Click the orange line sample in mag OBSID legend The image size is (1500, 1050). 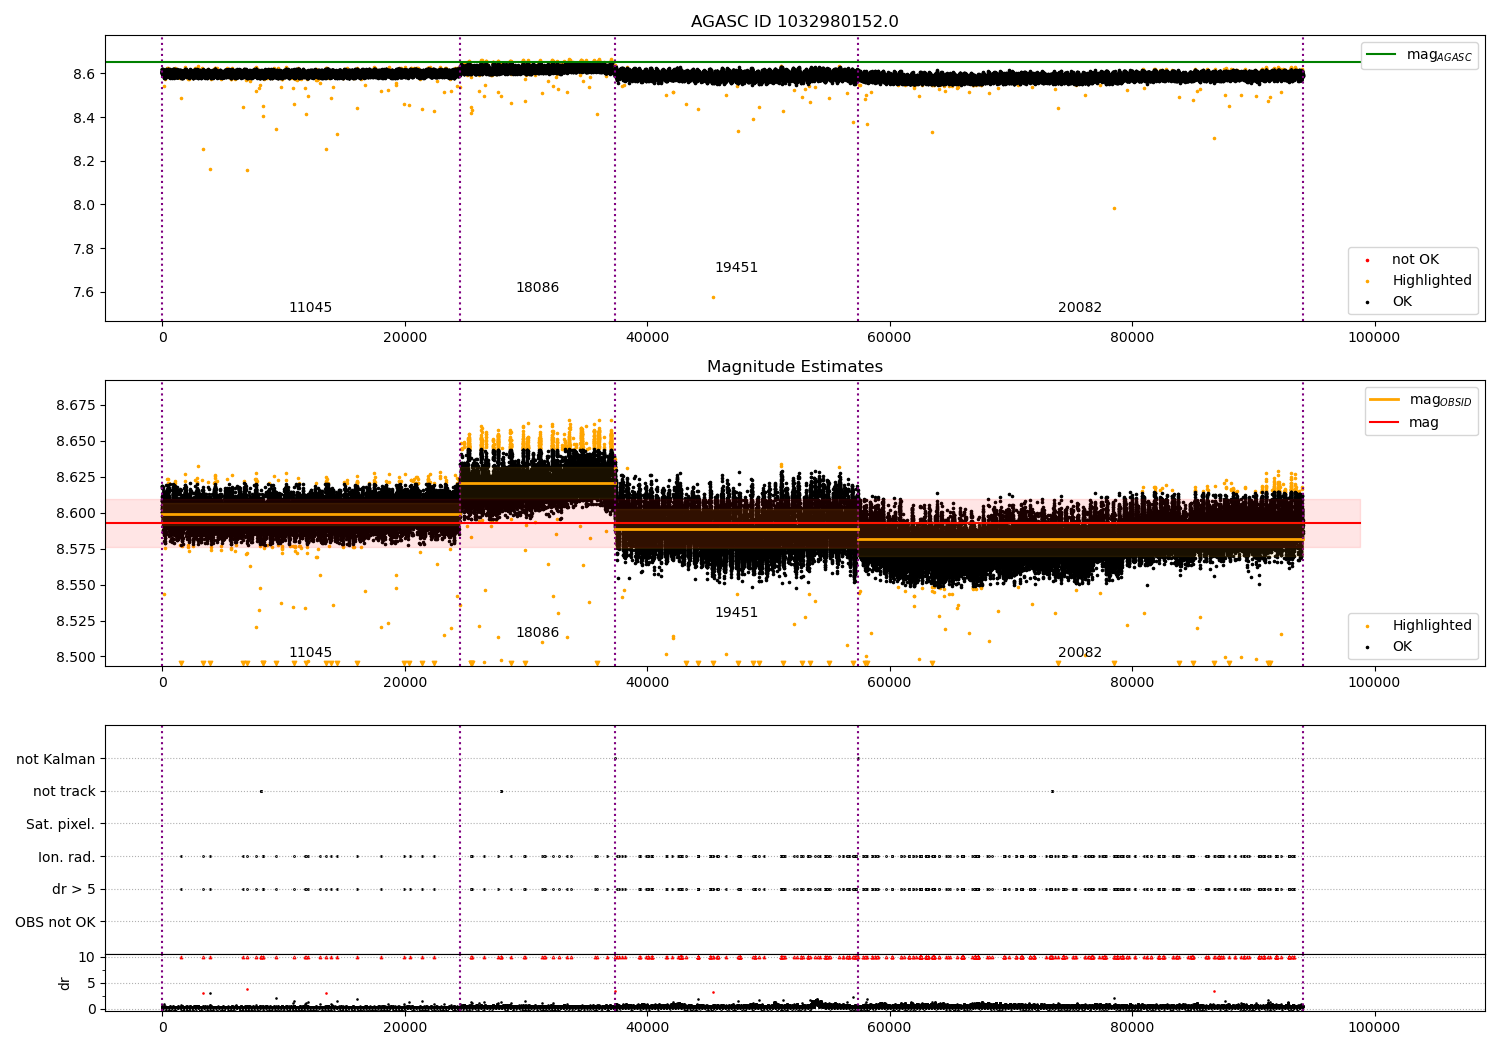[1385, 400]
